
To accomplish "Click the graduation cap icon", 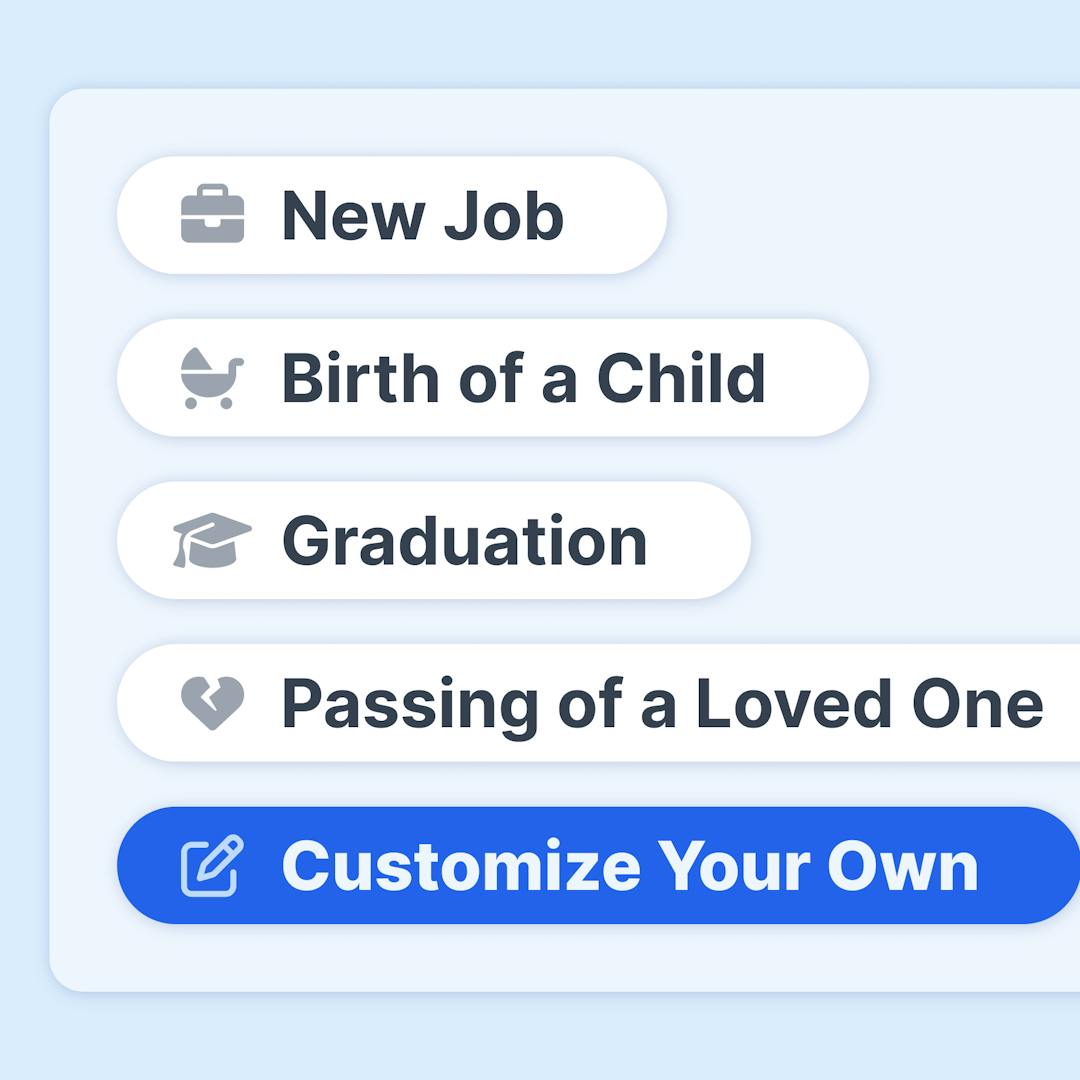I will 212,541.
